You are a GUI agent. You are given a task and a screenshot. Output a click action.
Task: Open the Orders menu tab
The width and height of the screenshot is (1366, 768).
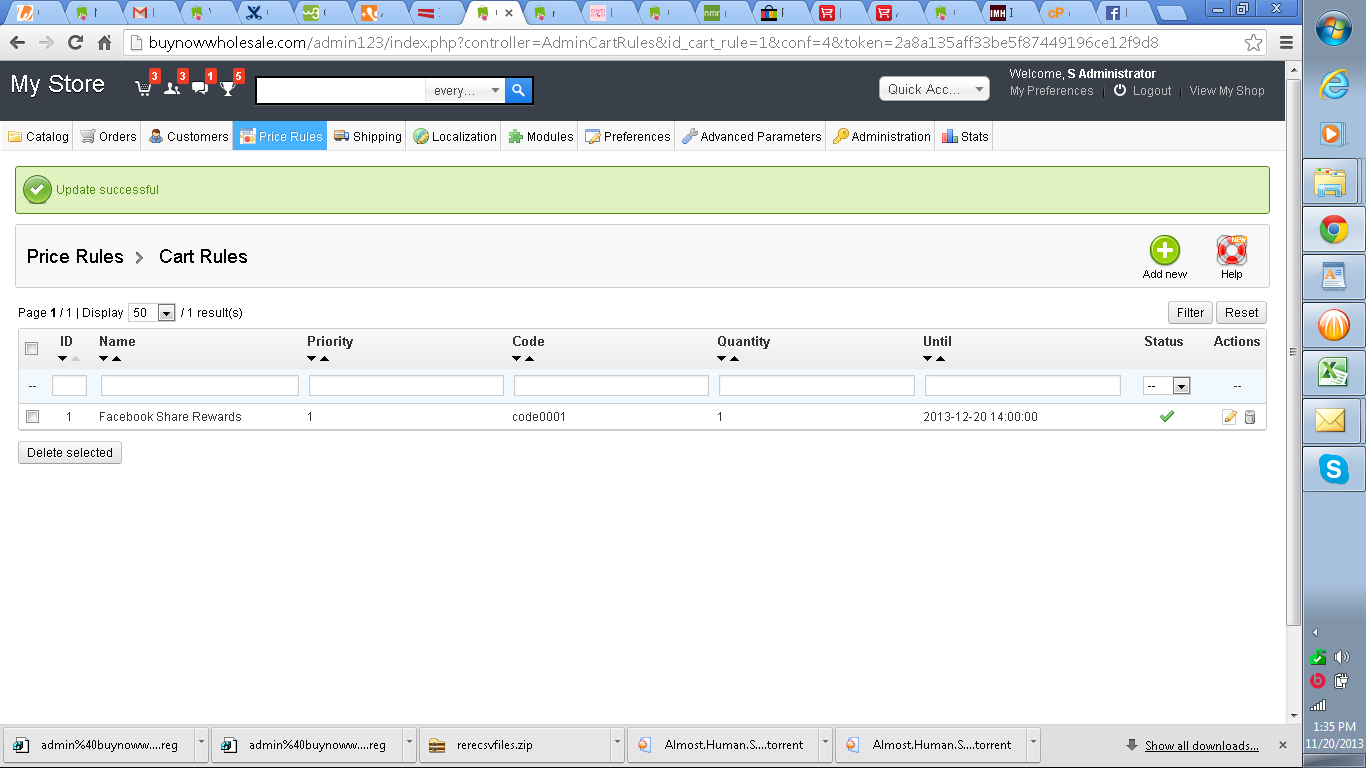108,136
